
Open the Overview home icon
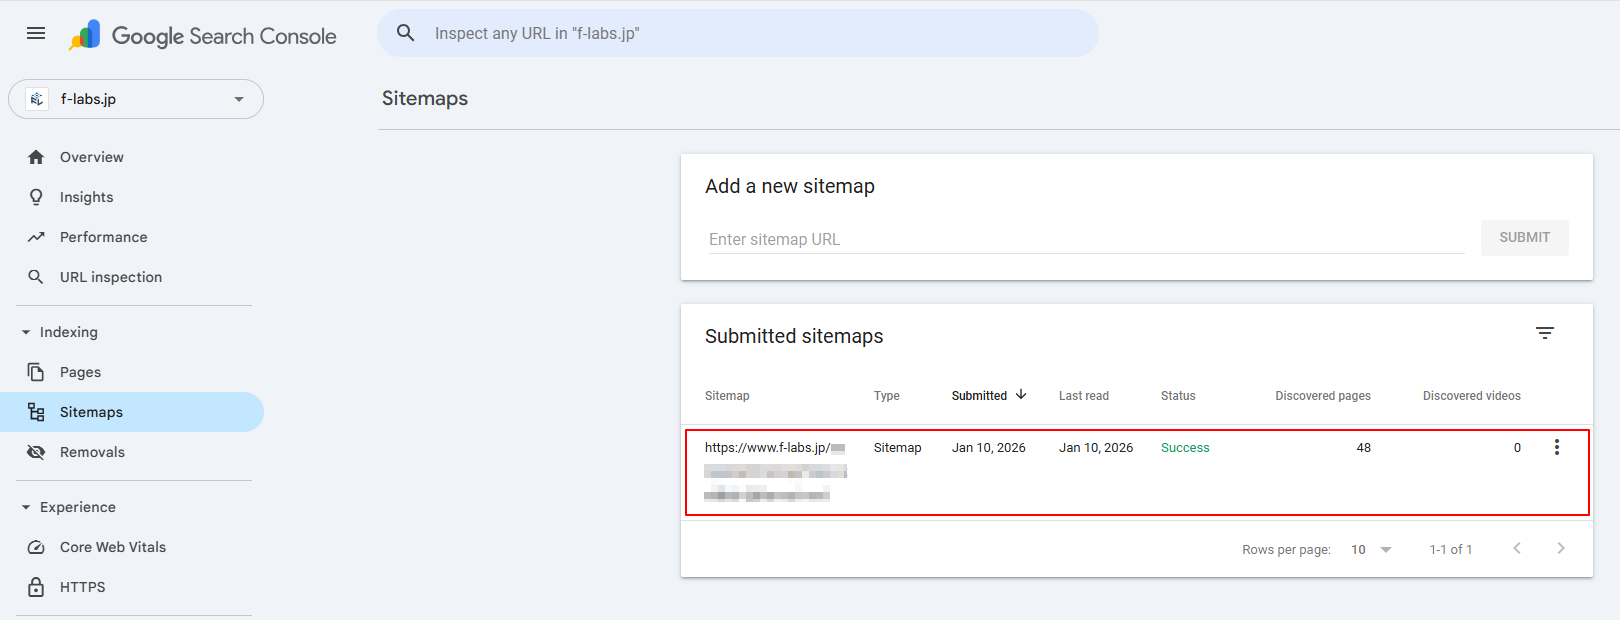click(36, 157)
